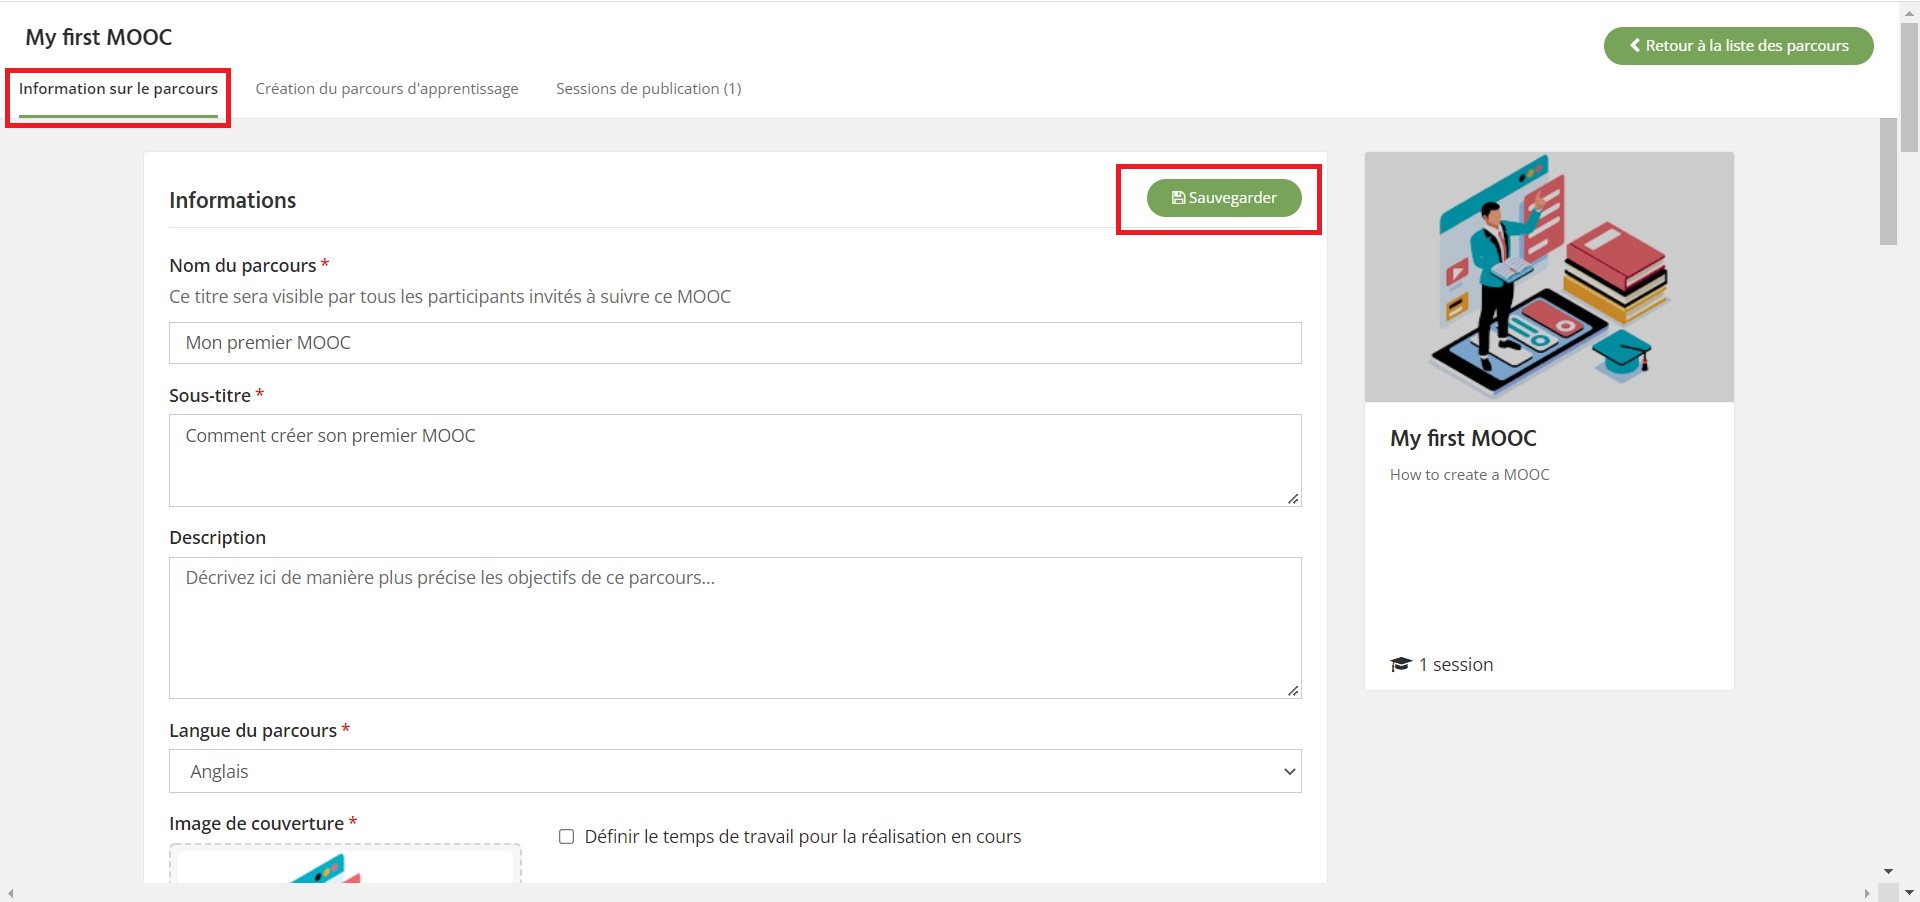Click the graduation cap session icon
The height and width of the screenshot is (902, 1920).
pos(1400,665)
